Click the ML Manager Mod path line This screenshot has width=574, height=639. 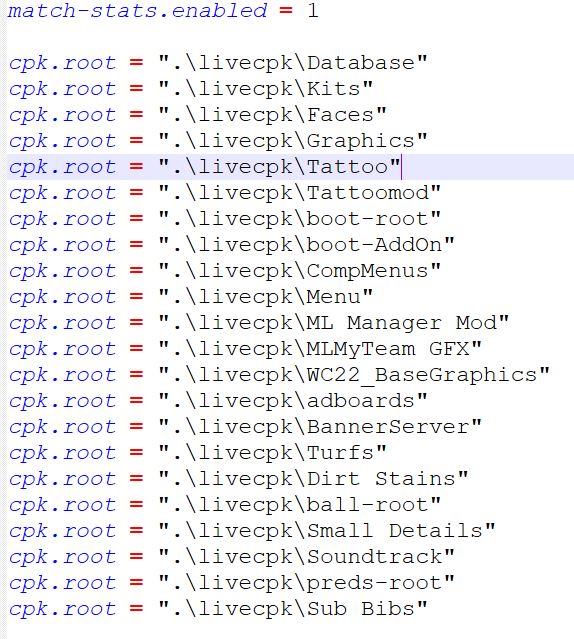pos(259,324)
